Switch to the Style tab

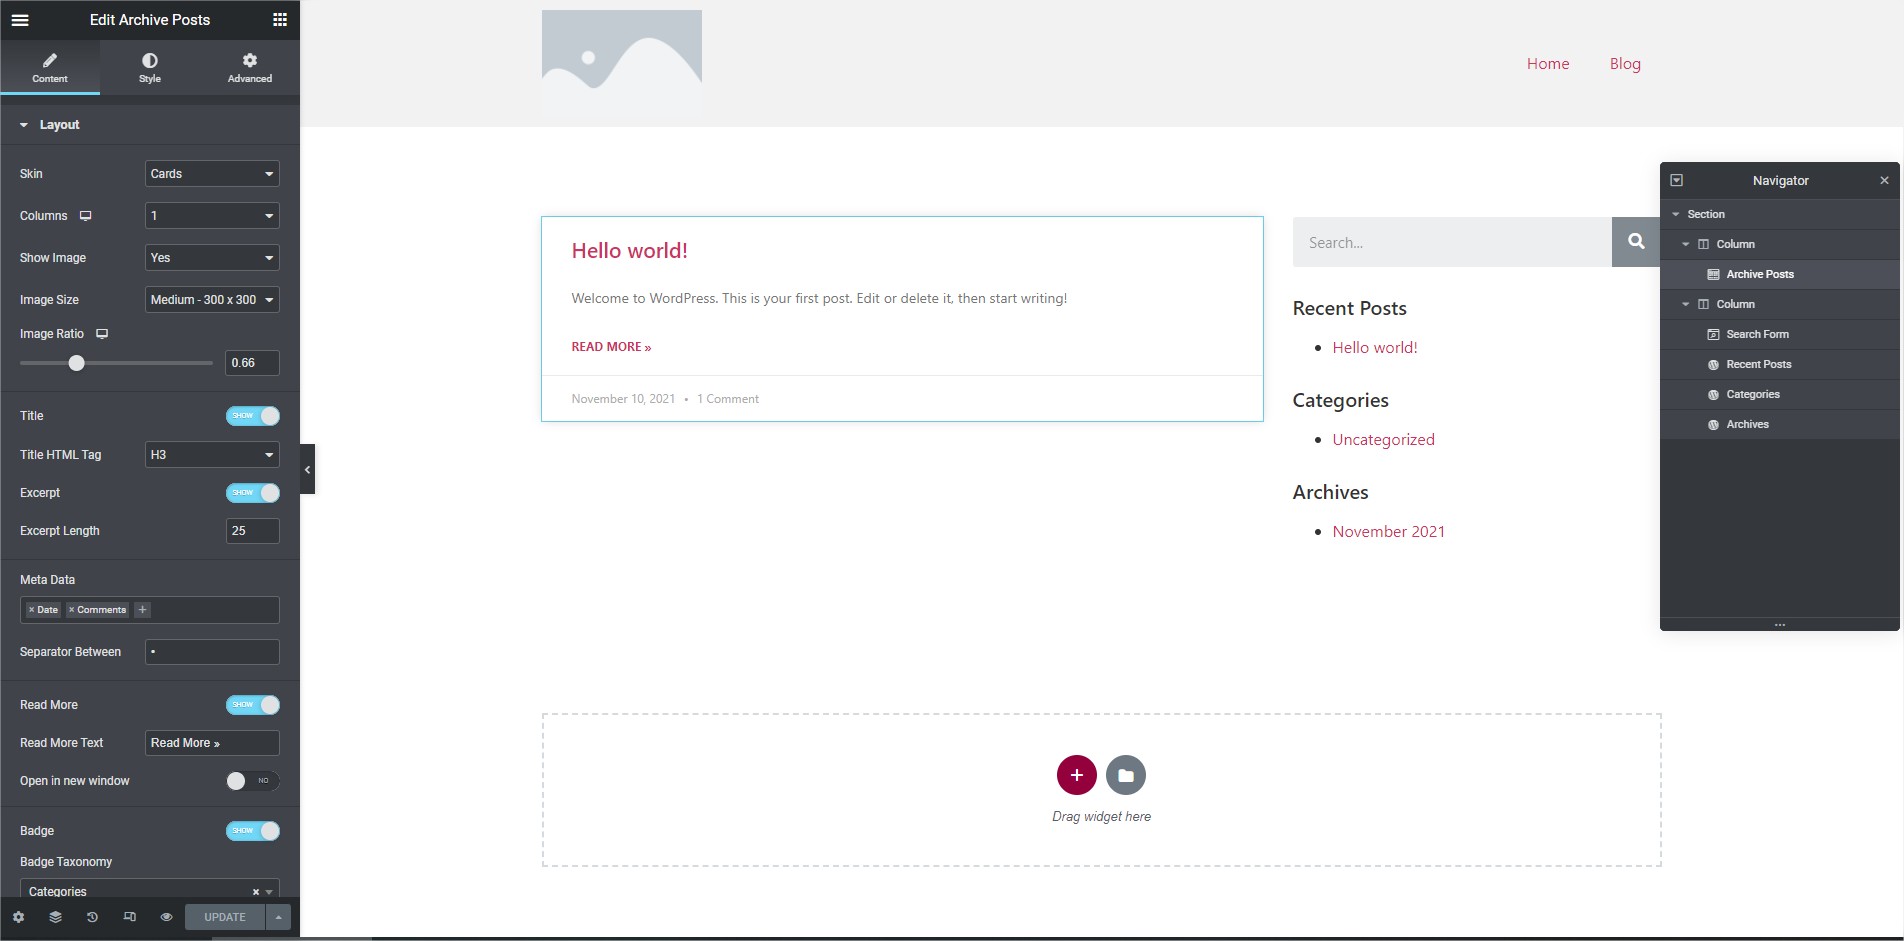click(x=150, y=68)
